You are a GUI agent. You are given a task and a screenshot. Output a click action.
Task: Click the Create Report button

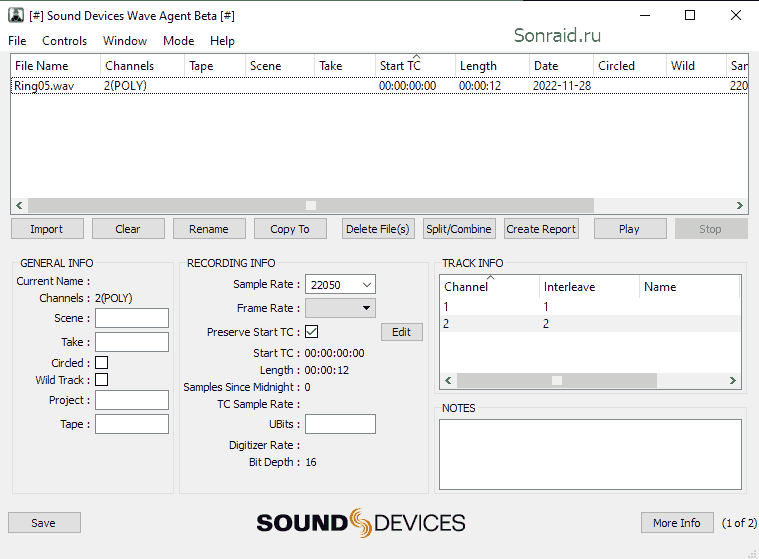541,229
